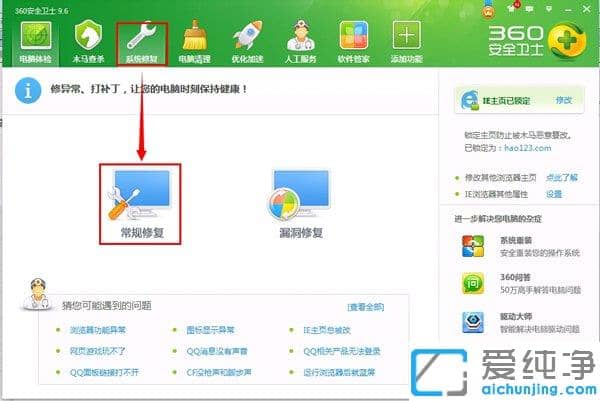
Task: Click the title bar icon with red badge
Action: pyautogui.click(x=512, y=7)
